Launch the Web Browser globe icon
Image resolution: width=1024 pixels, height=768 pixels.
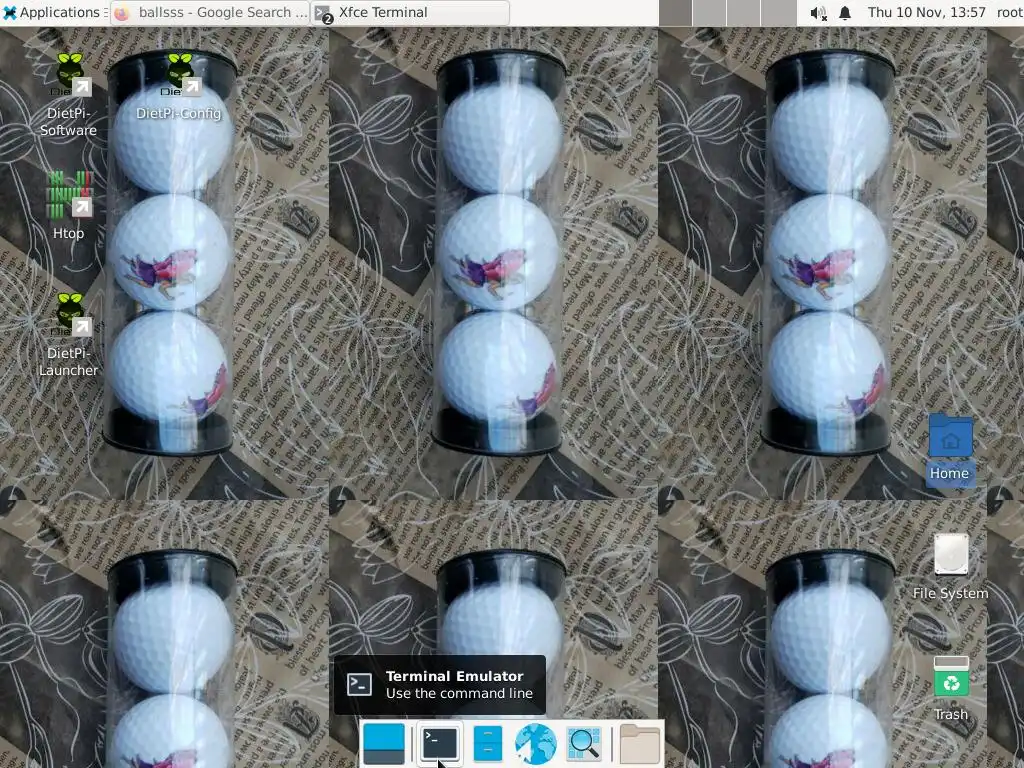(536, 744)
